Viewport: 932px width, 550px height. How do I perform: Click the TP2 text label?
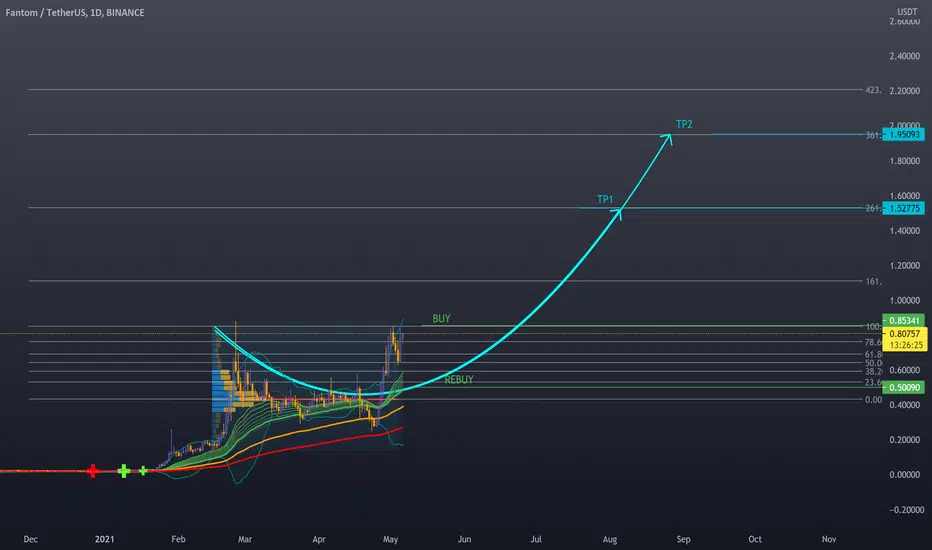click(684, 124)
